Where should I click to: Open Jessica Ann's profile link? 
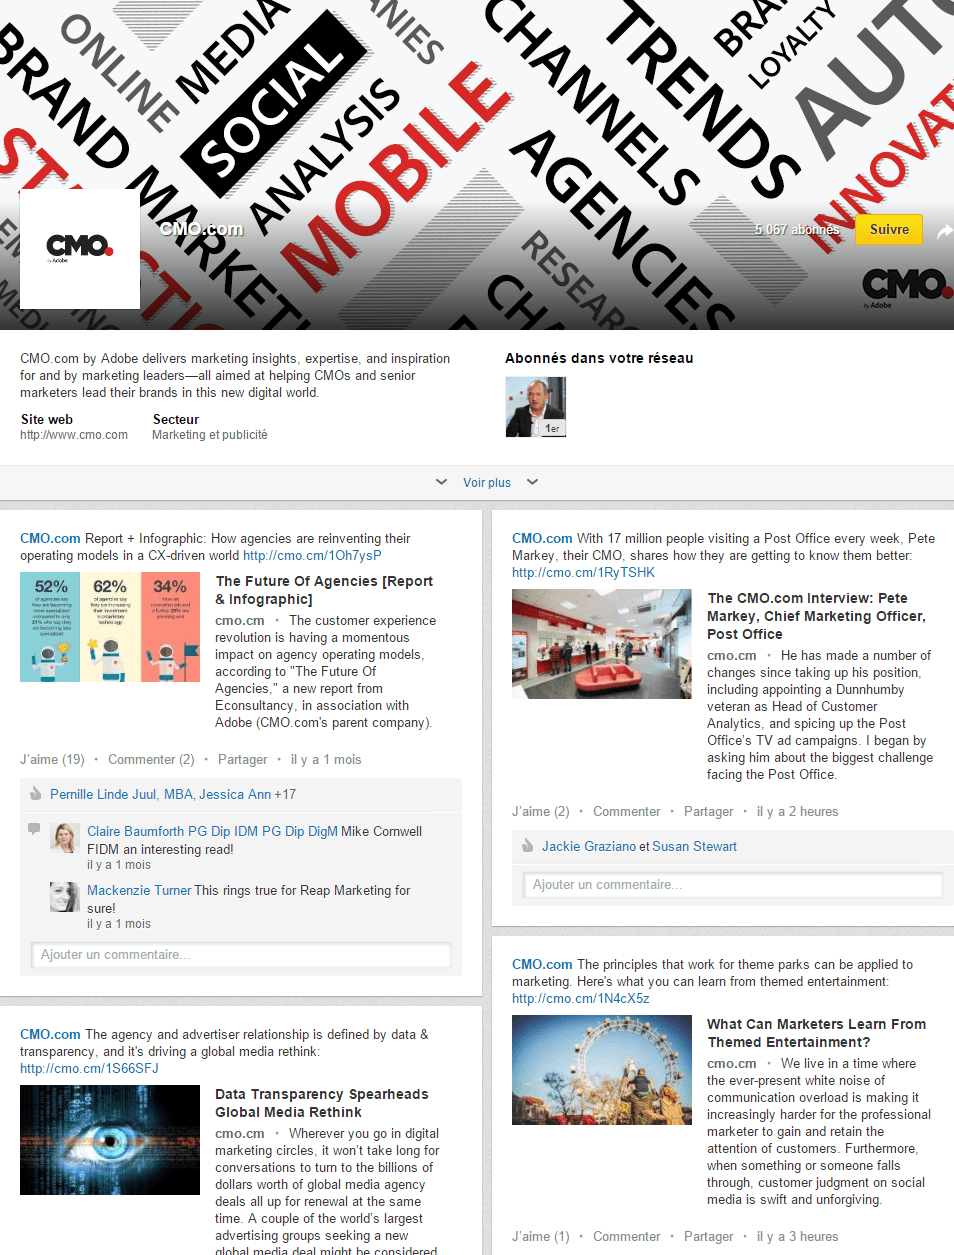point(235,795)
